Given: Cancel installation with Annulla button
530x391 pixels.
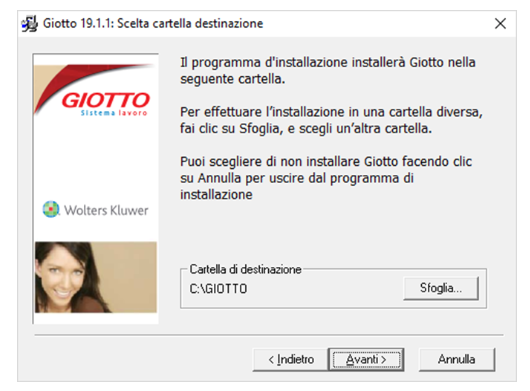Looking at the screenshot, I should [457, 360].
